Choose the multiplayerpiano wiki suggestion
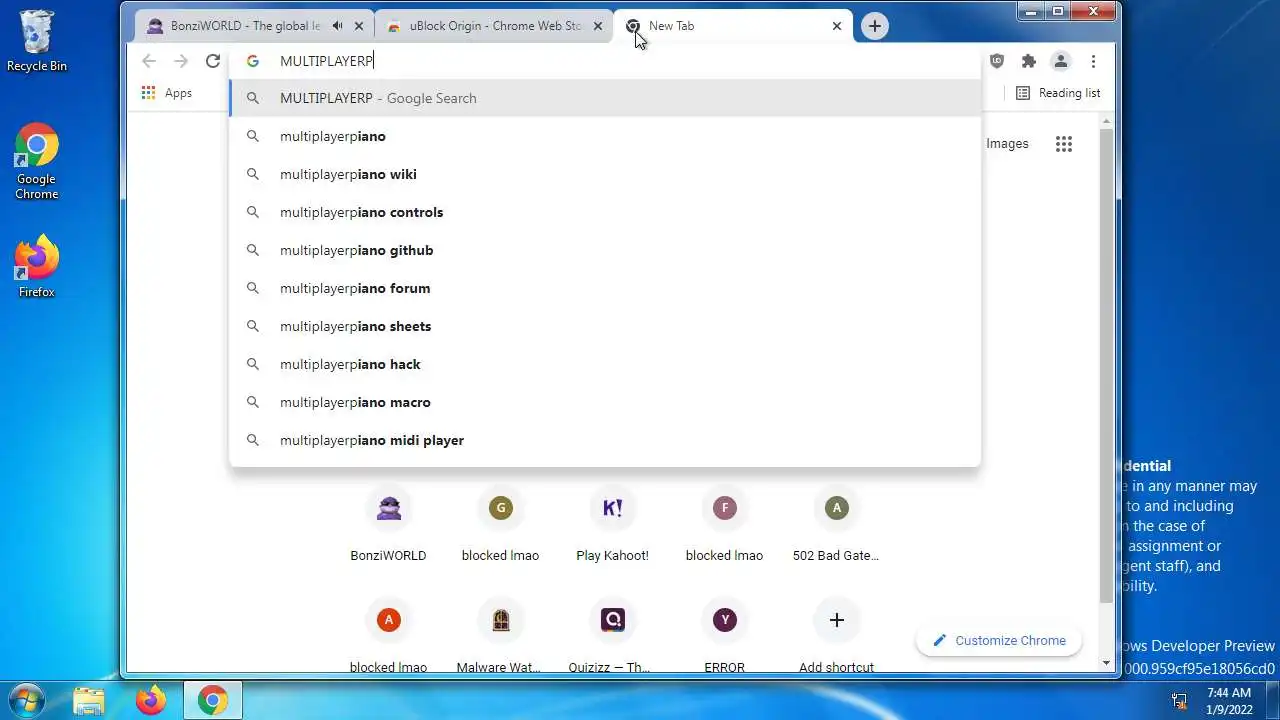Screen dimensions: 1280x720 (605, 174)
